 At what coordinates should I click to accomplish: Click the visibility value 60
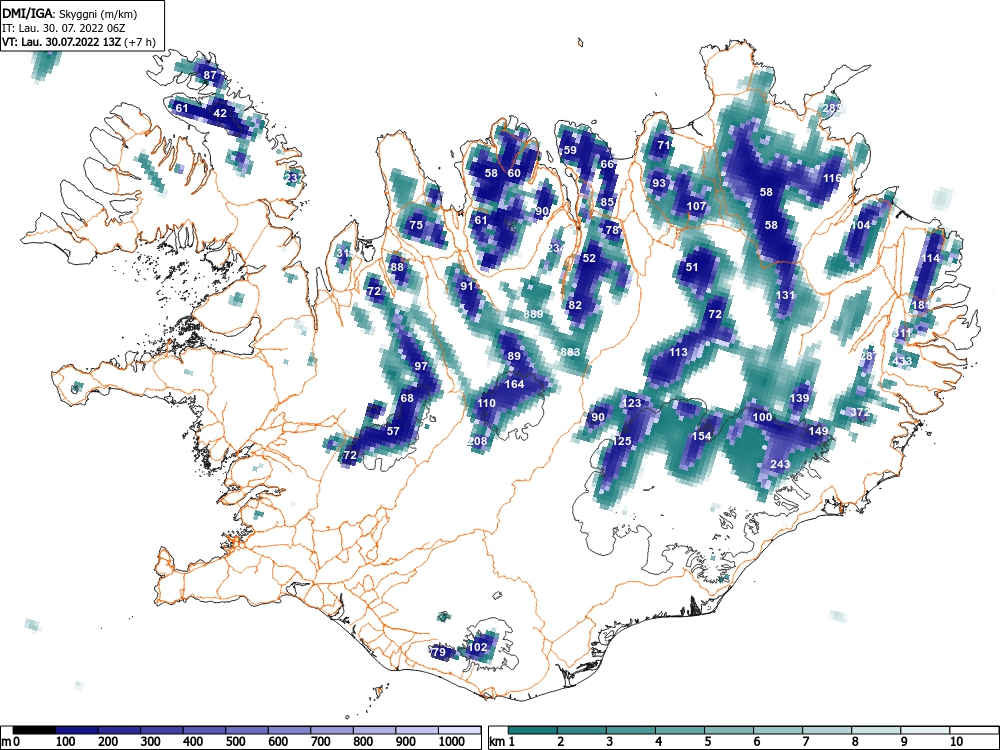point(514,173)
